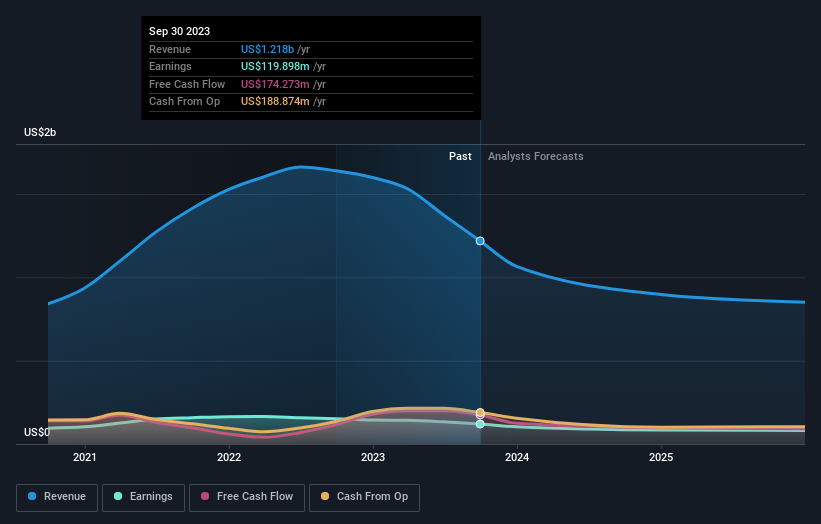This screenshot has height=524, width=821.
Task: Toggle the Cash From Op legend button
Action: pos(364,497)
